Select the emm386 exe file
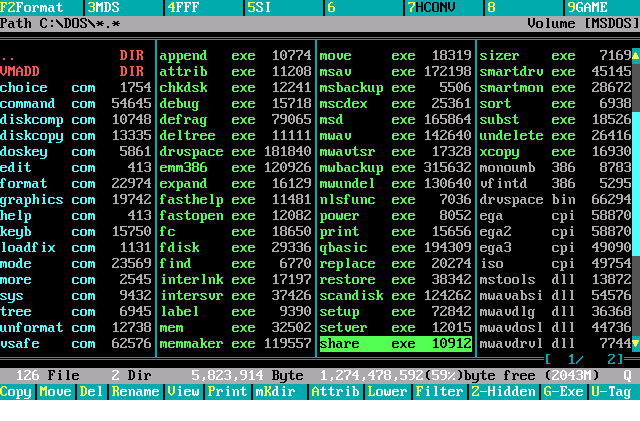 click(x=236, y=167)
